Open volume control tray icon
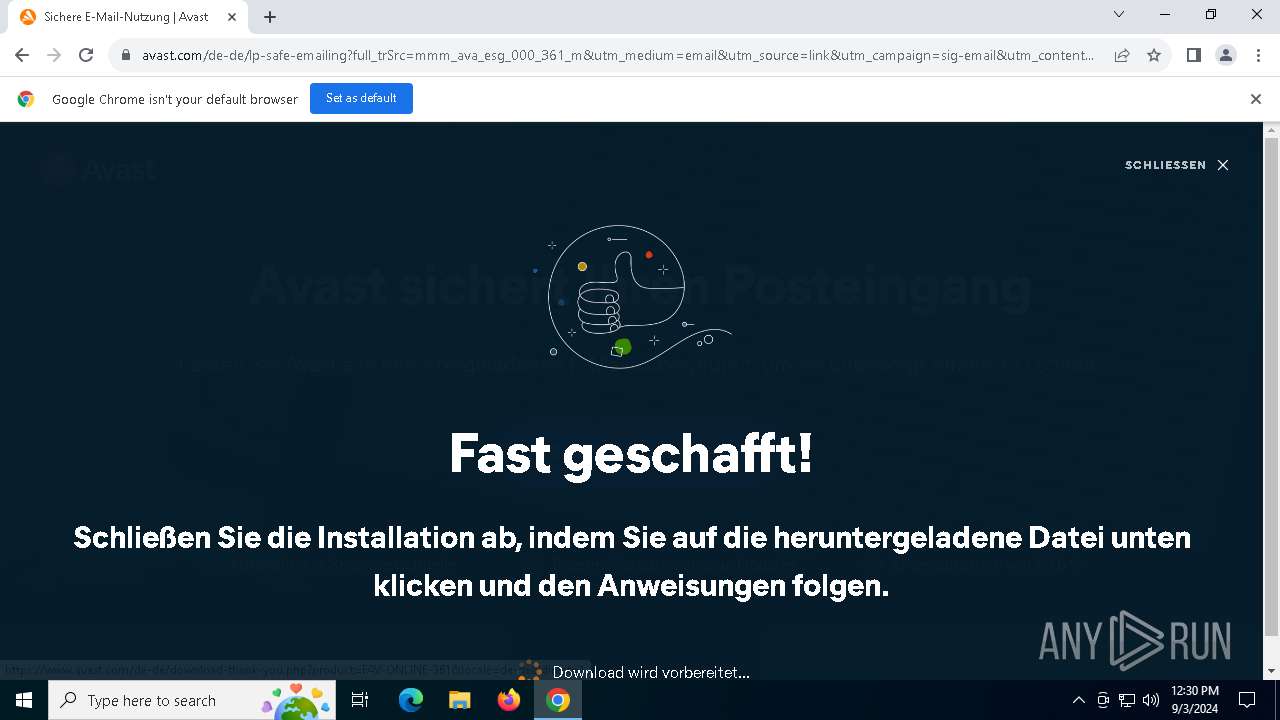 pos(1151,700)
